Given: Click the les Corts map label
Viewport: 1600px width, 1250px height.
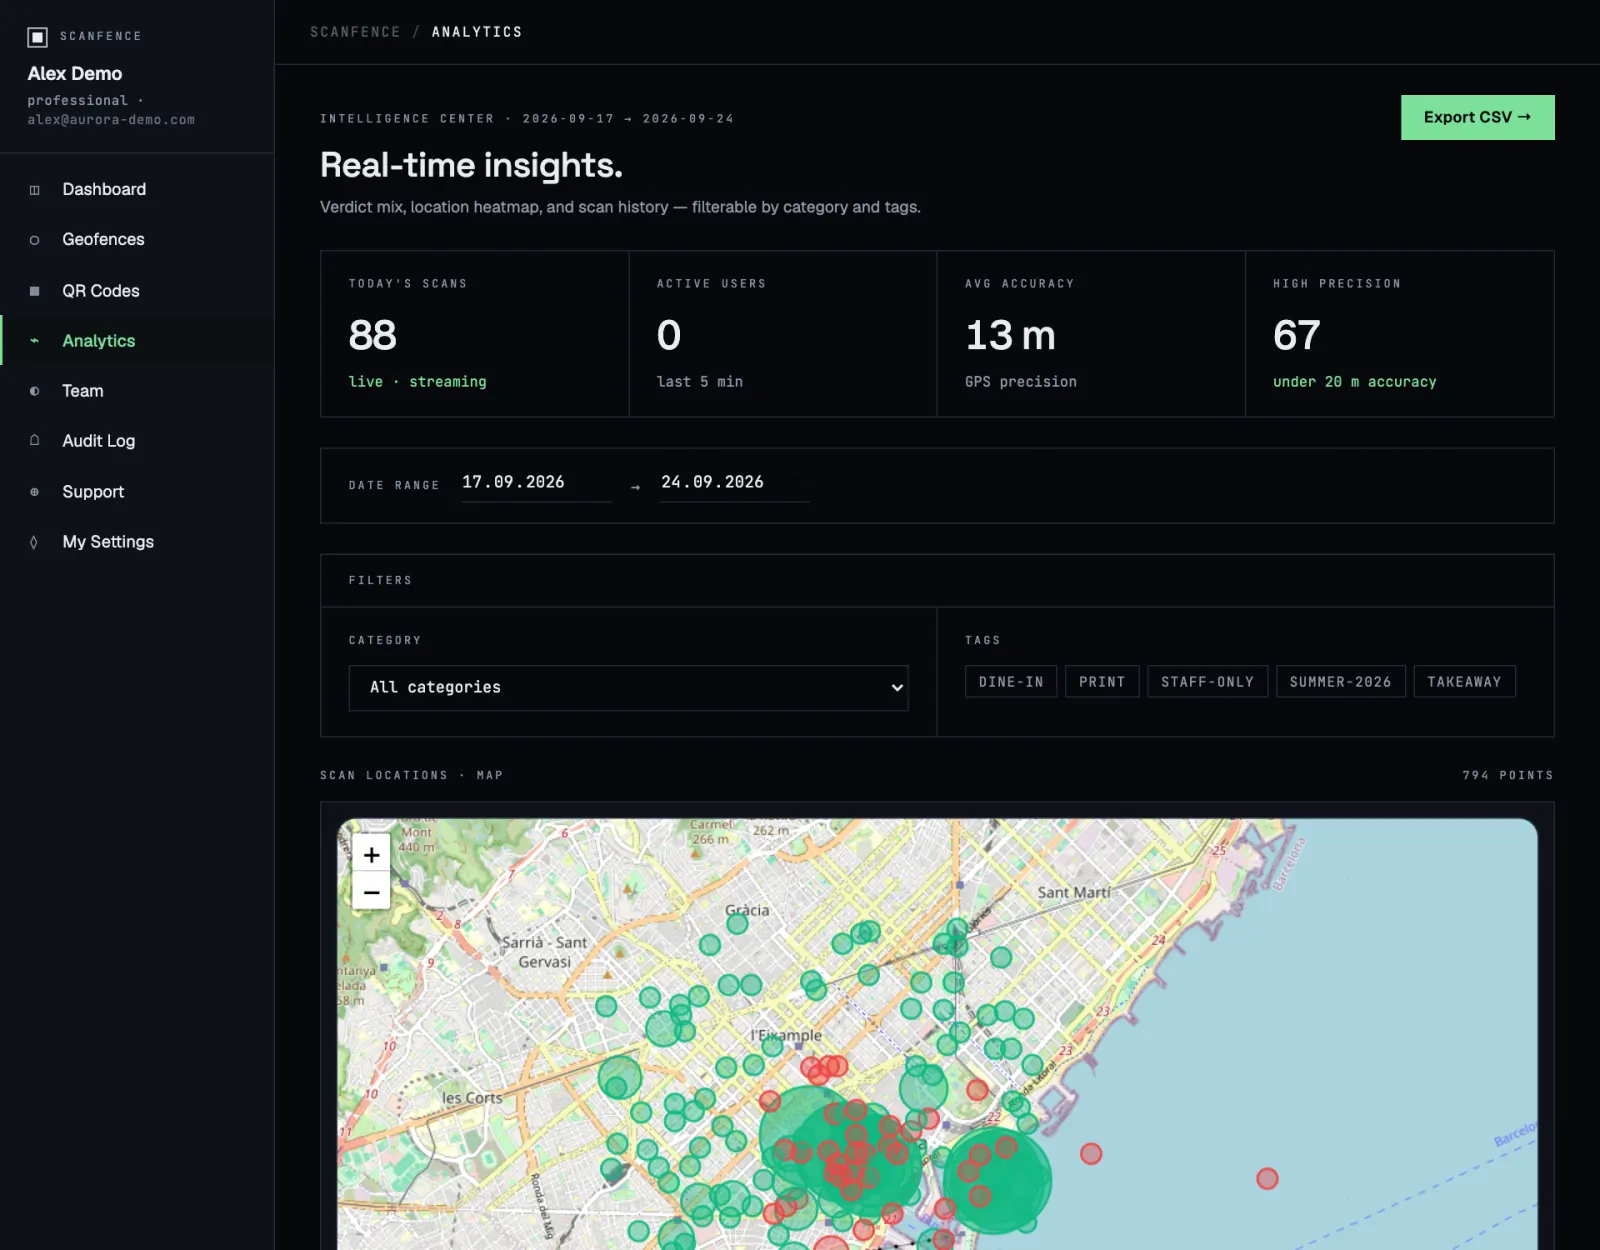Looking at the screenshot, I should tap(472, 1098).
